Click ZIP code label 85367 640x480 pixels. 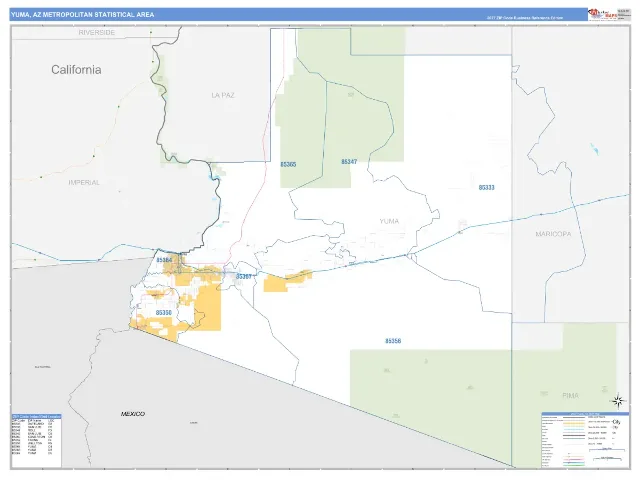pyautogui.click(x=244, y=277)
